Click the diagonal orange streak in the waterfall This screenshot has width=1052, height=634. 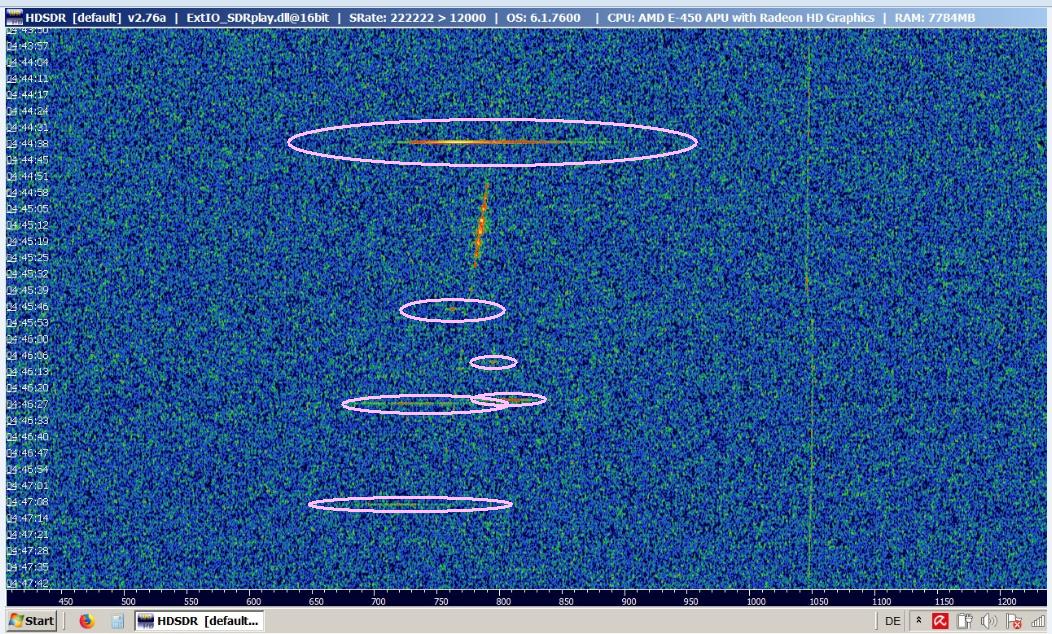[480, 228]
